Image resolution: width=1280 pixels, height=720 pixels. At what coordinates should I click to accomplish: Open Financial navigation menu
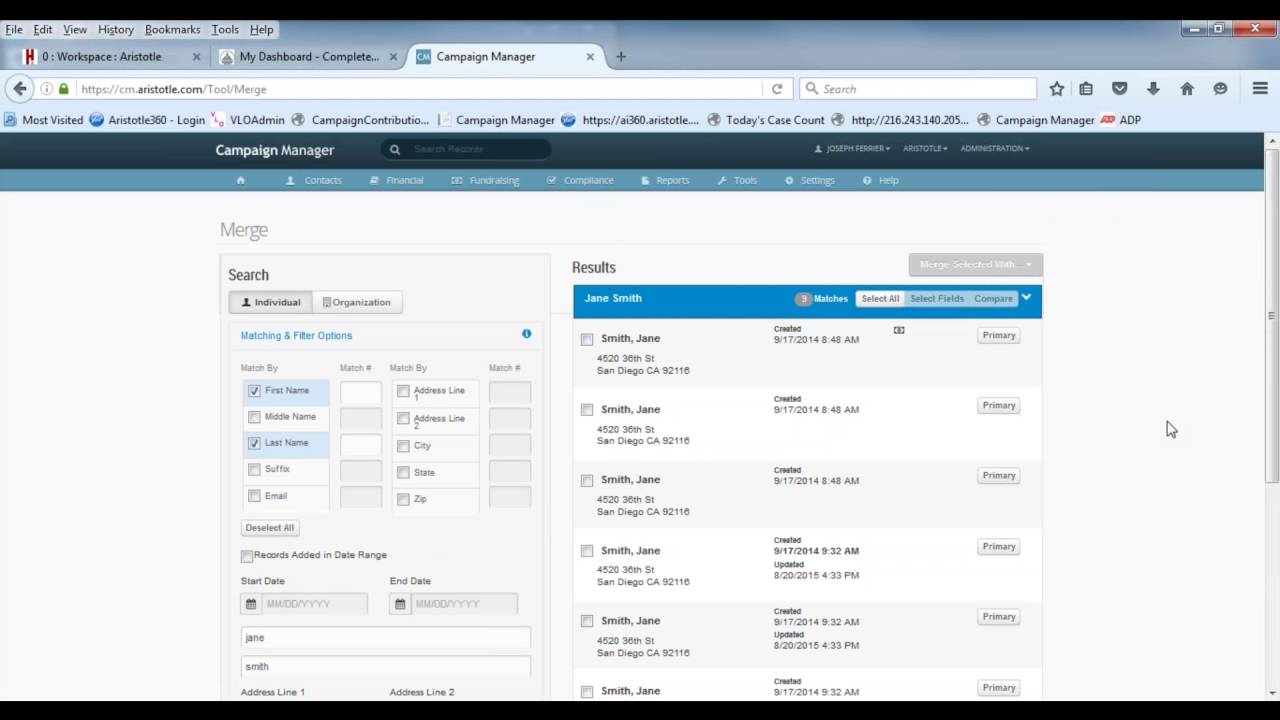[x=396, y=180]
